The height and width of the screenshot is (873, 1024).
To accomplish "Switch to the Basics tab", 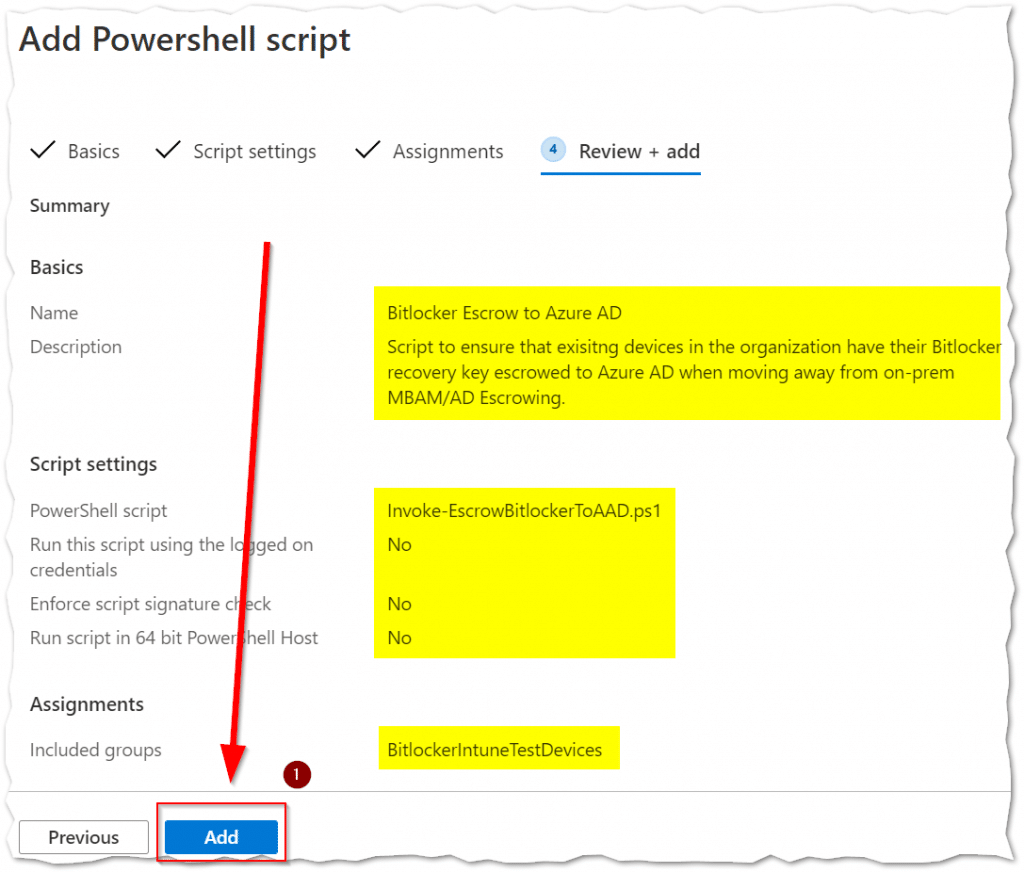I will coord(94,151).
